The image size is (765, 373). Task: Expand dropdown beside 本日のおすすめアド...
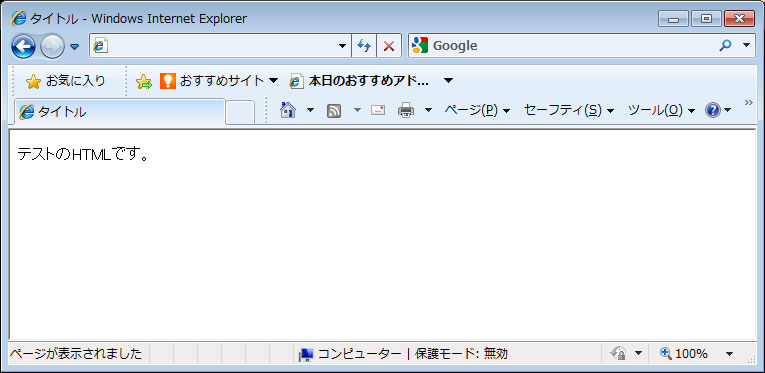(x=448, y=81)
